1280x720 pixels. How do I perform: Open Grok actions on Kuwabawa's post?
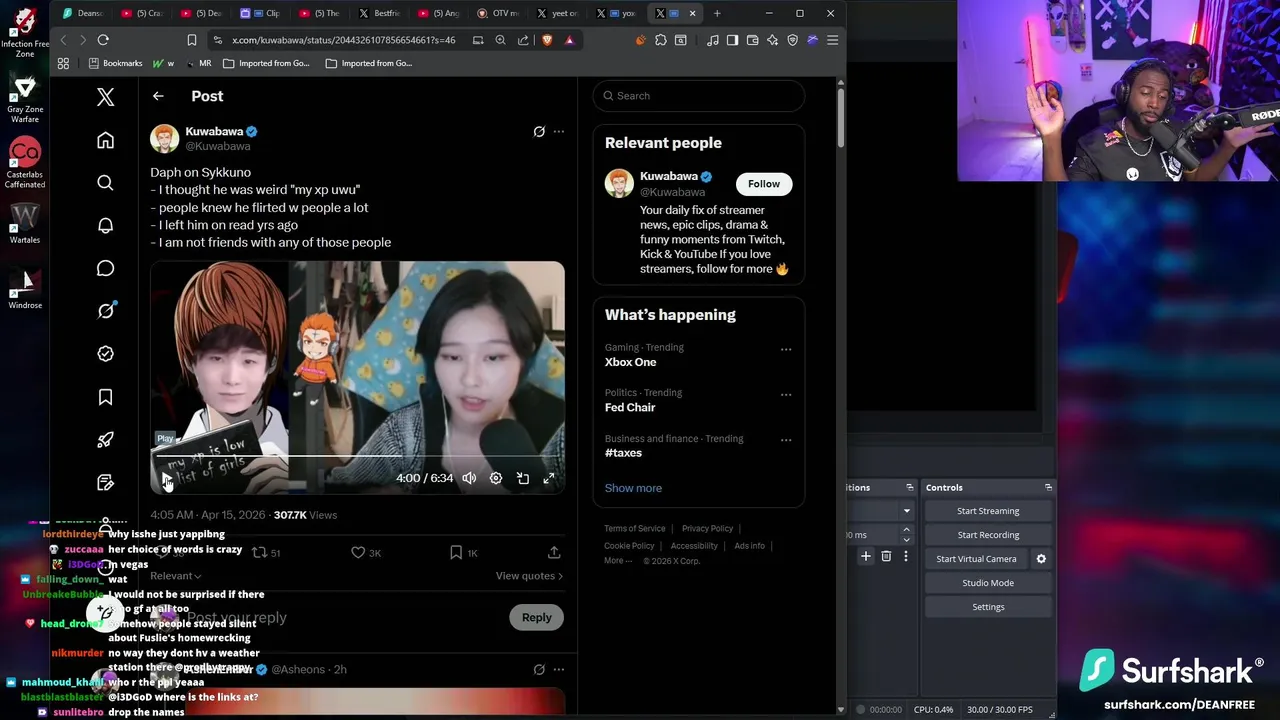pos(539,131)
